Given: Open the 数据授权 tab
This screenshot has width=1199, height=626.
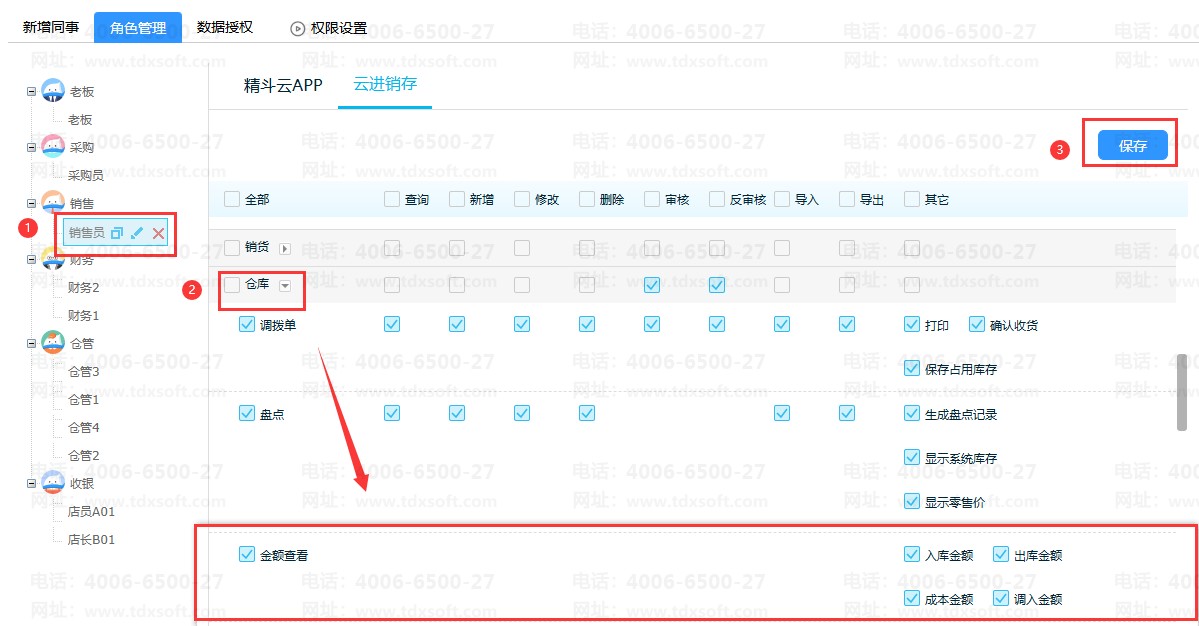Looking at the screenshot, I should [x=225, y=27].
